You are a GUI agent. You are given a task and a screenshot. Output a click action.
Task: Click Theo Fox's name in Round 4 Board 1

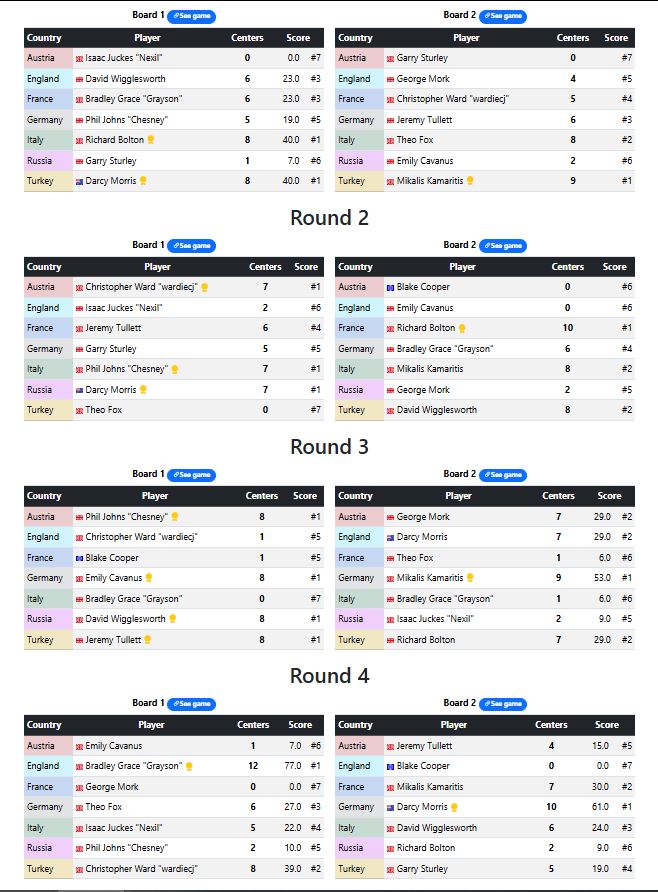103,807
